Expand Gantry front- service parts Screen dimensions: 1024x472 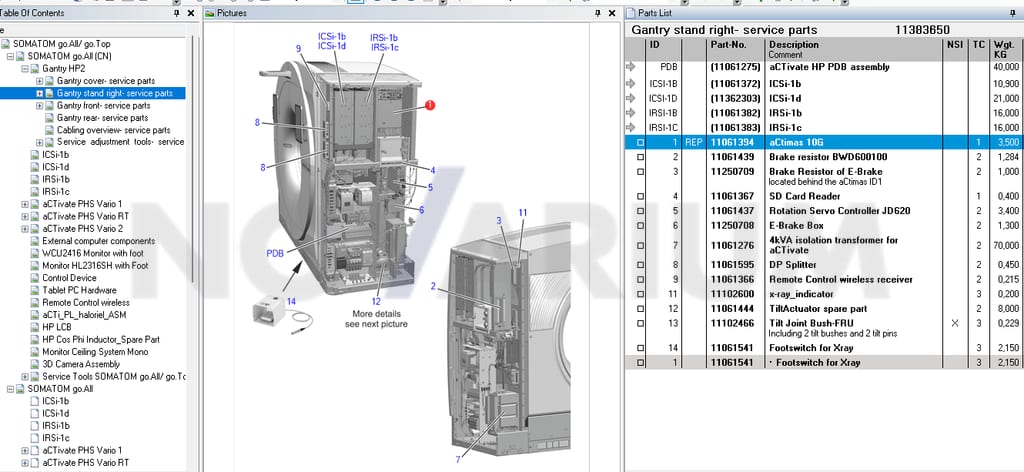click(x=39, y=106)
